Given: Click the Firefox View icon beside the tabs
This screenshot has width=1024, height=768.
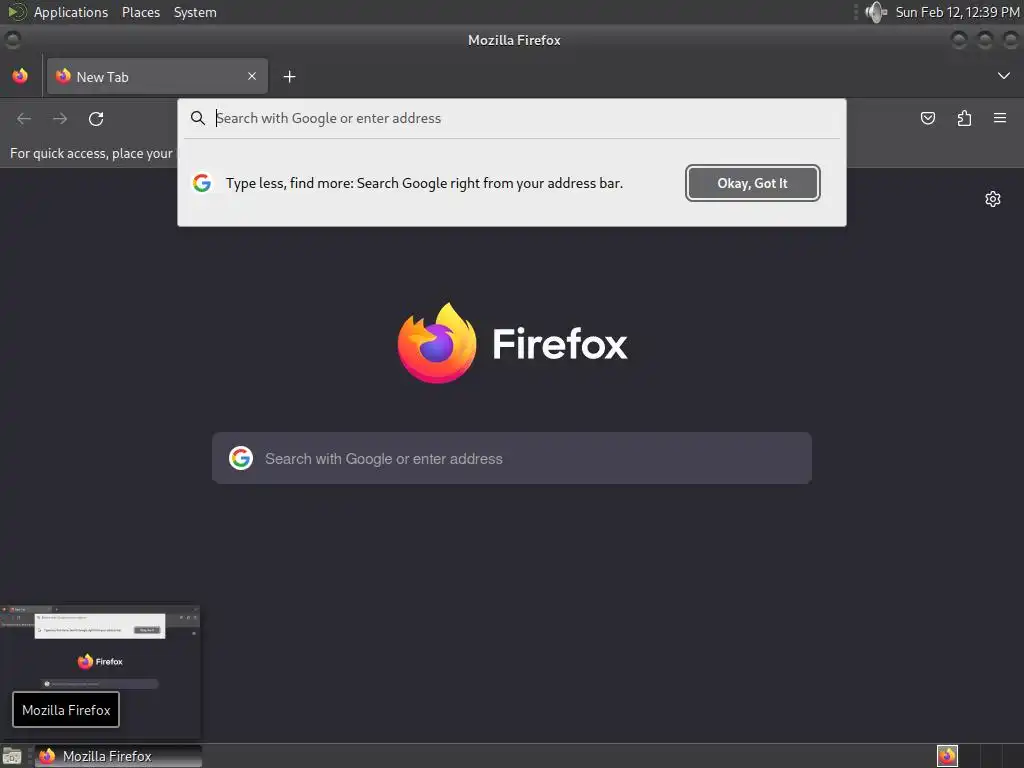Looking at the screenshot, I should (20, 76).
